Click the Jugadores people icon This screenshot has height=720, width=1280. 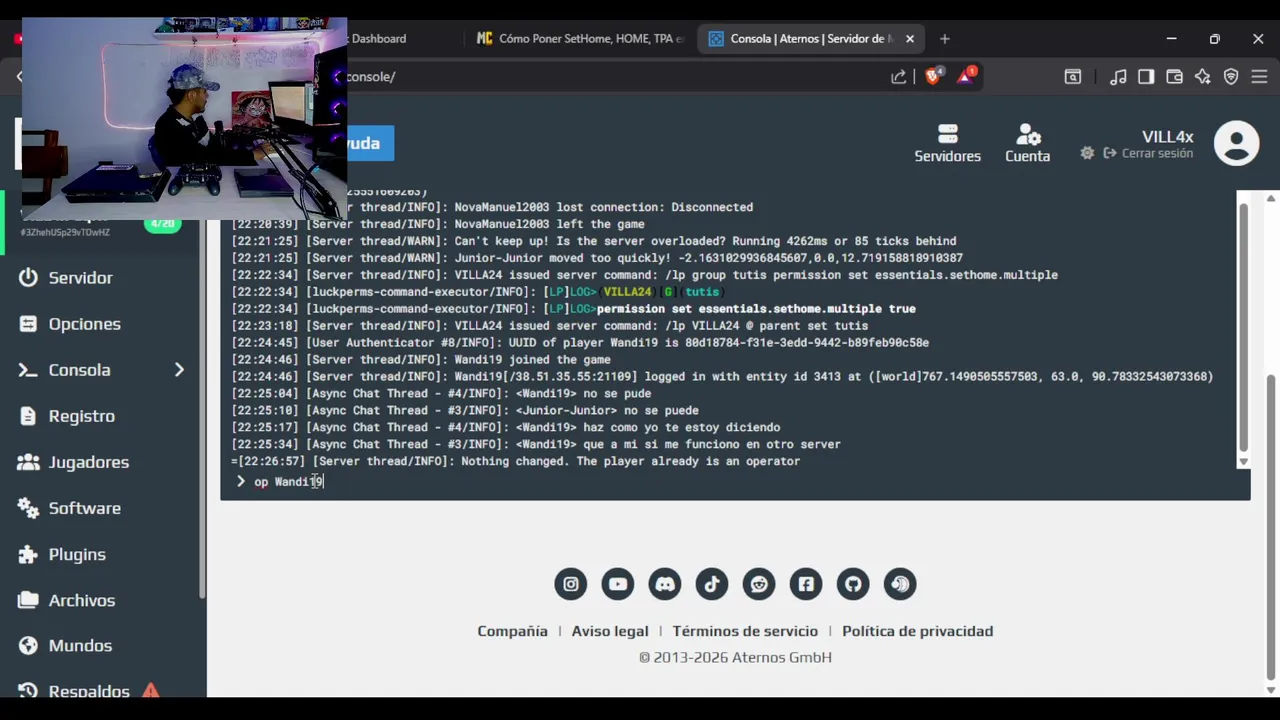coord(28,462)
